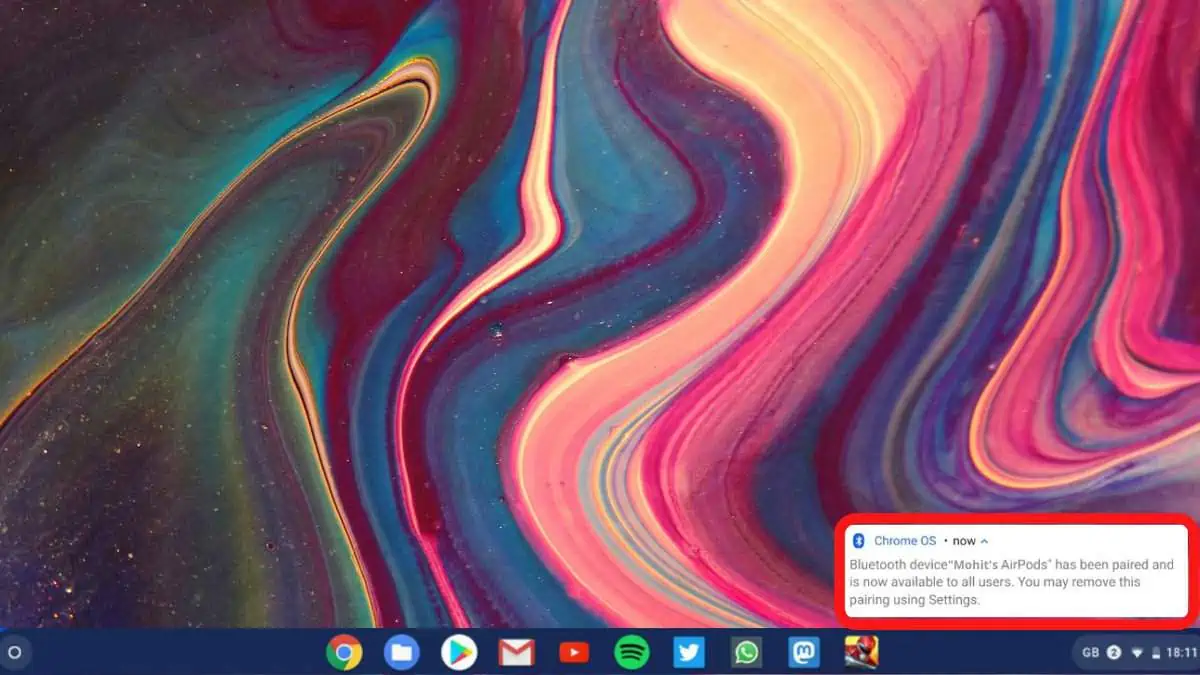Viewport: 1200px width, 675px height.
Task: Launch the racing game app icon
Action: coord(861,653)
